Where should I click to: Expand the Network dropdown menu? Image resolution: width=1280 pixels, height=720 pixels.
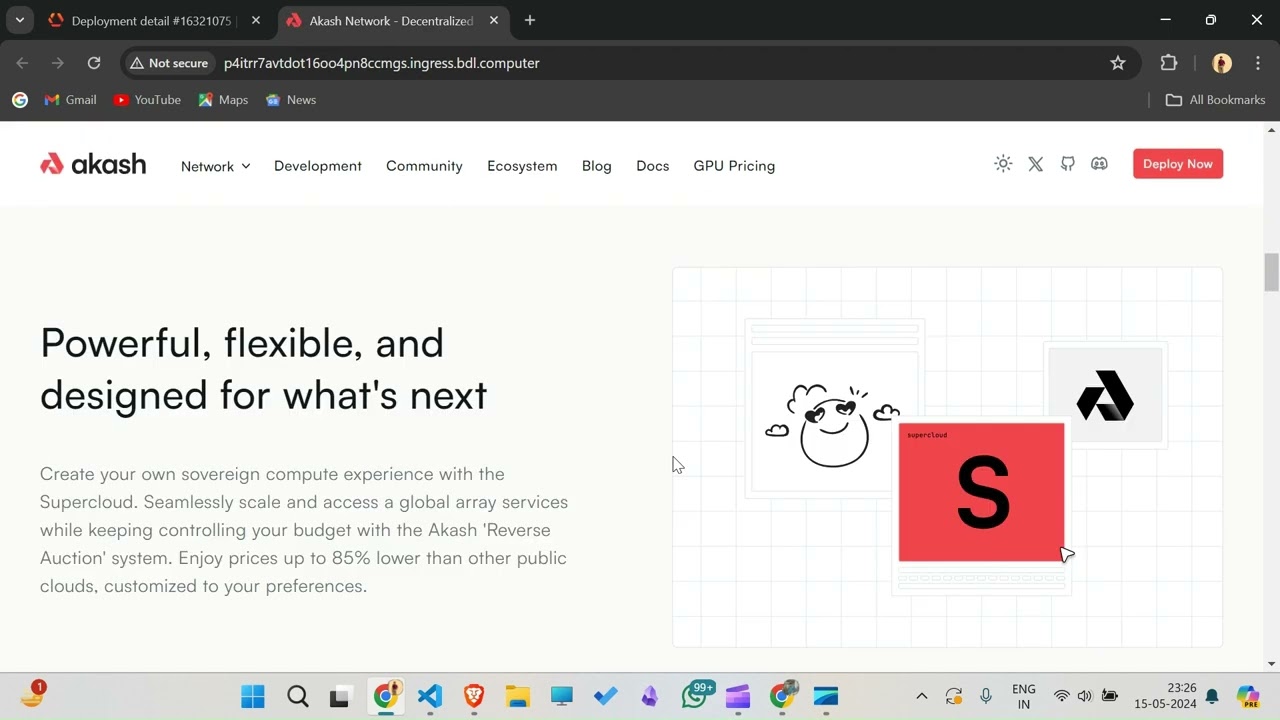point(215,166)
